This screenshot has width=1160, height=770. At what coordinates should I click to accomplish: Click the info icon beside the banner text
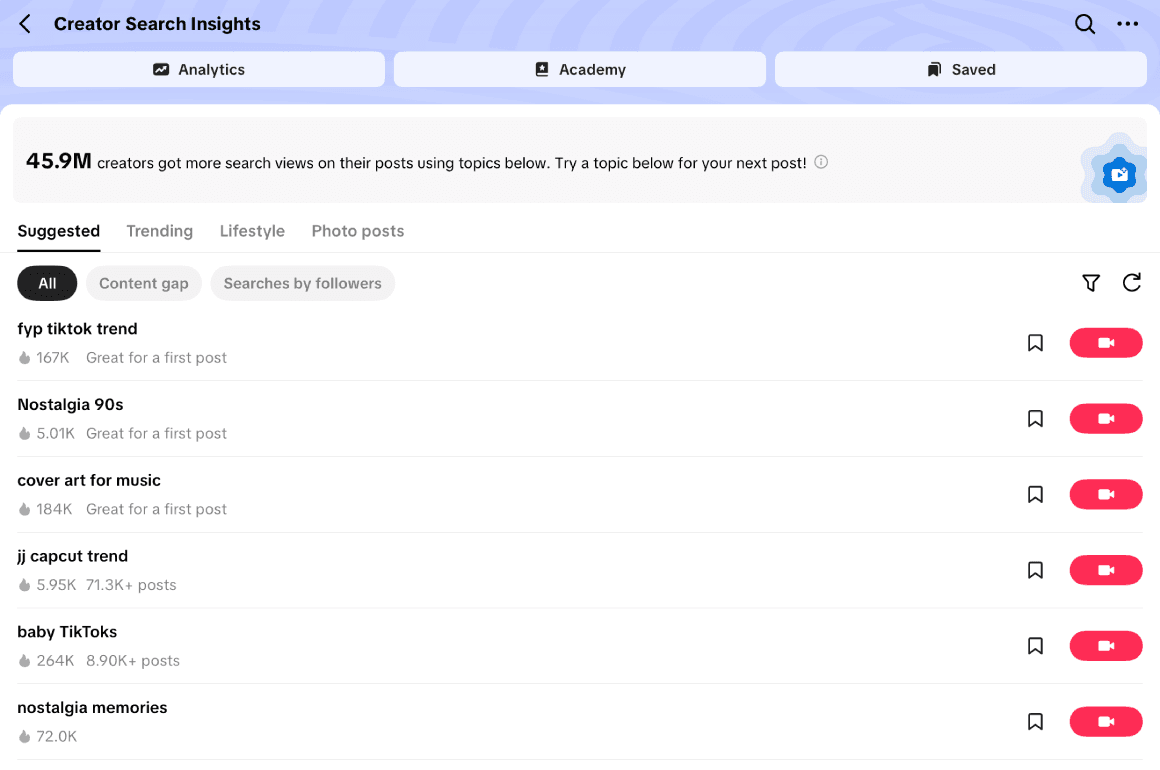[x=821, y=162]
